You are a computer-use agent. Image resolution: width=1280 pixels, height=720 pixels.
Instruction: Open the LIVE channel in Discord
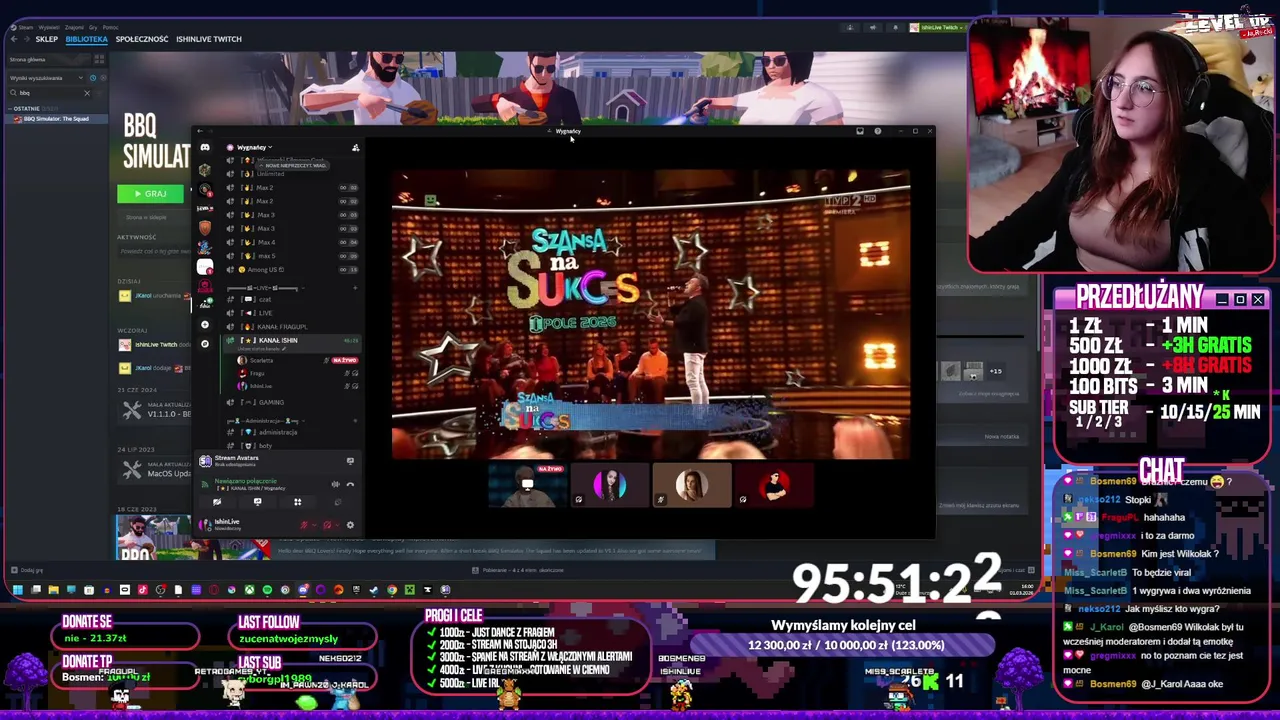[x=290, y=313]
